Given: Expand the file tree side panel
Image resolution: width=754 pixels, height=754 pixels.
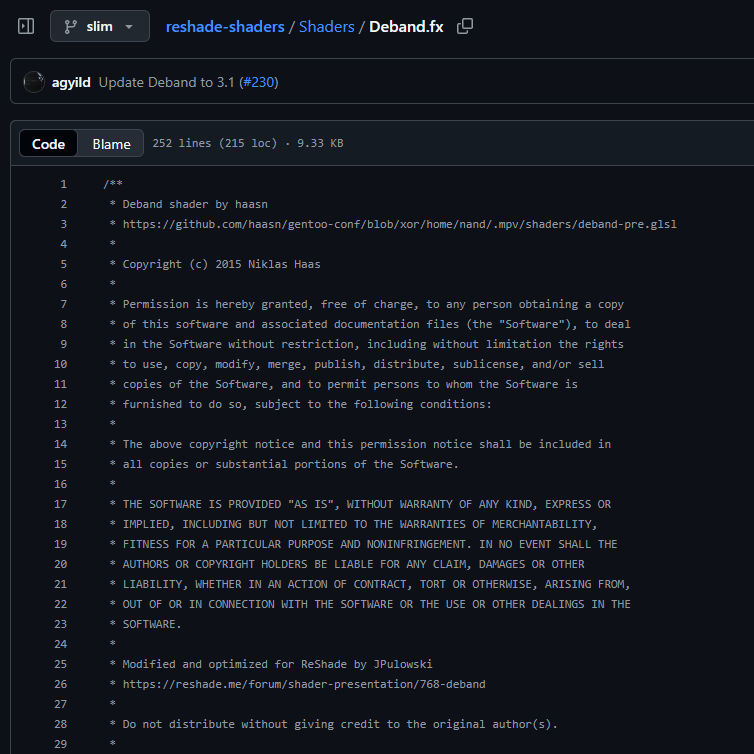Looking at the screenshot, I should click(x=26, y=26).
